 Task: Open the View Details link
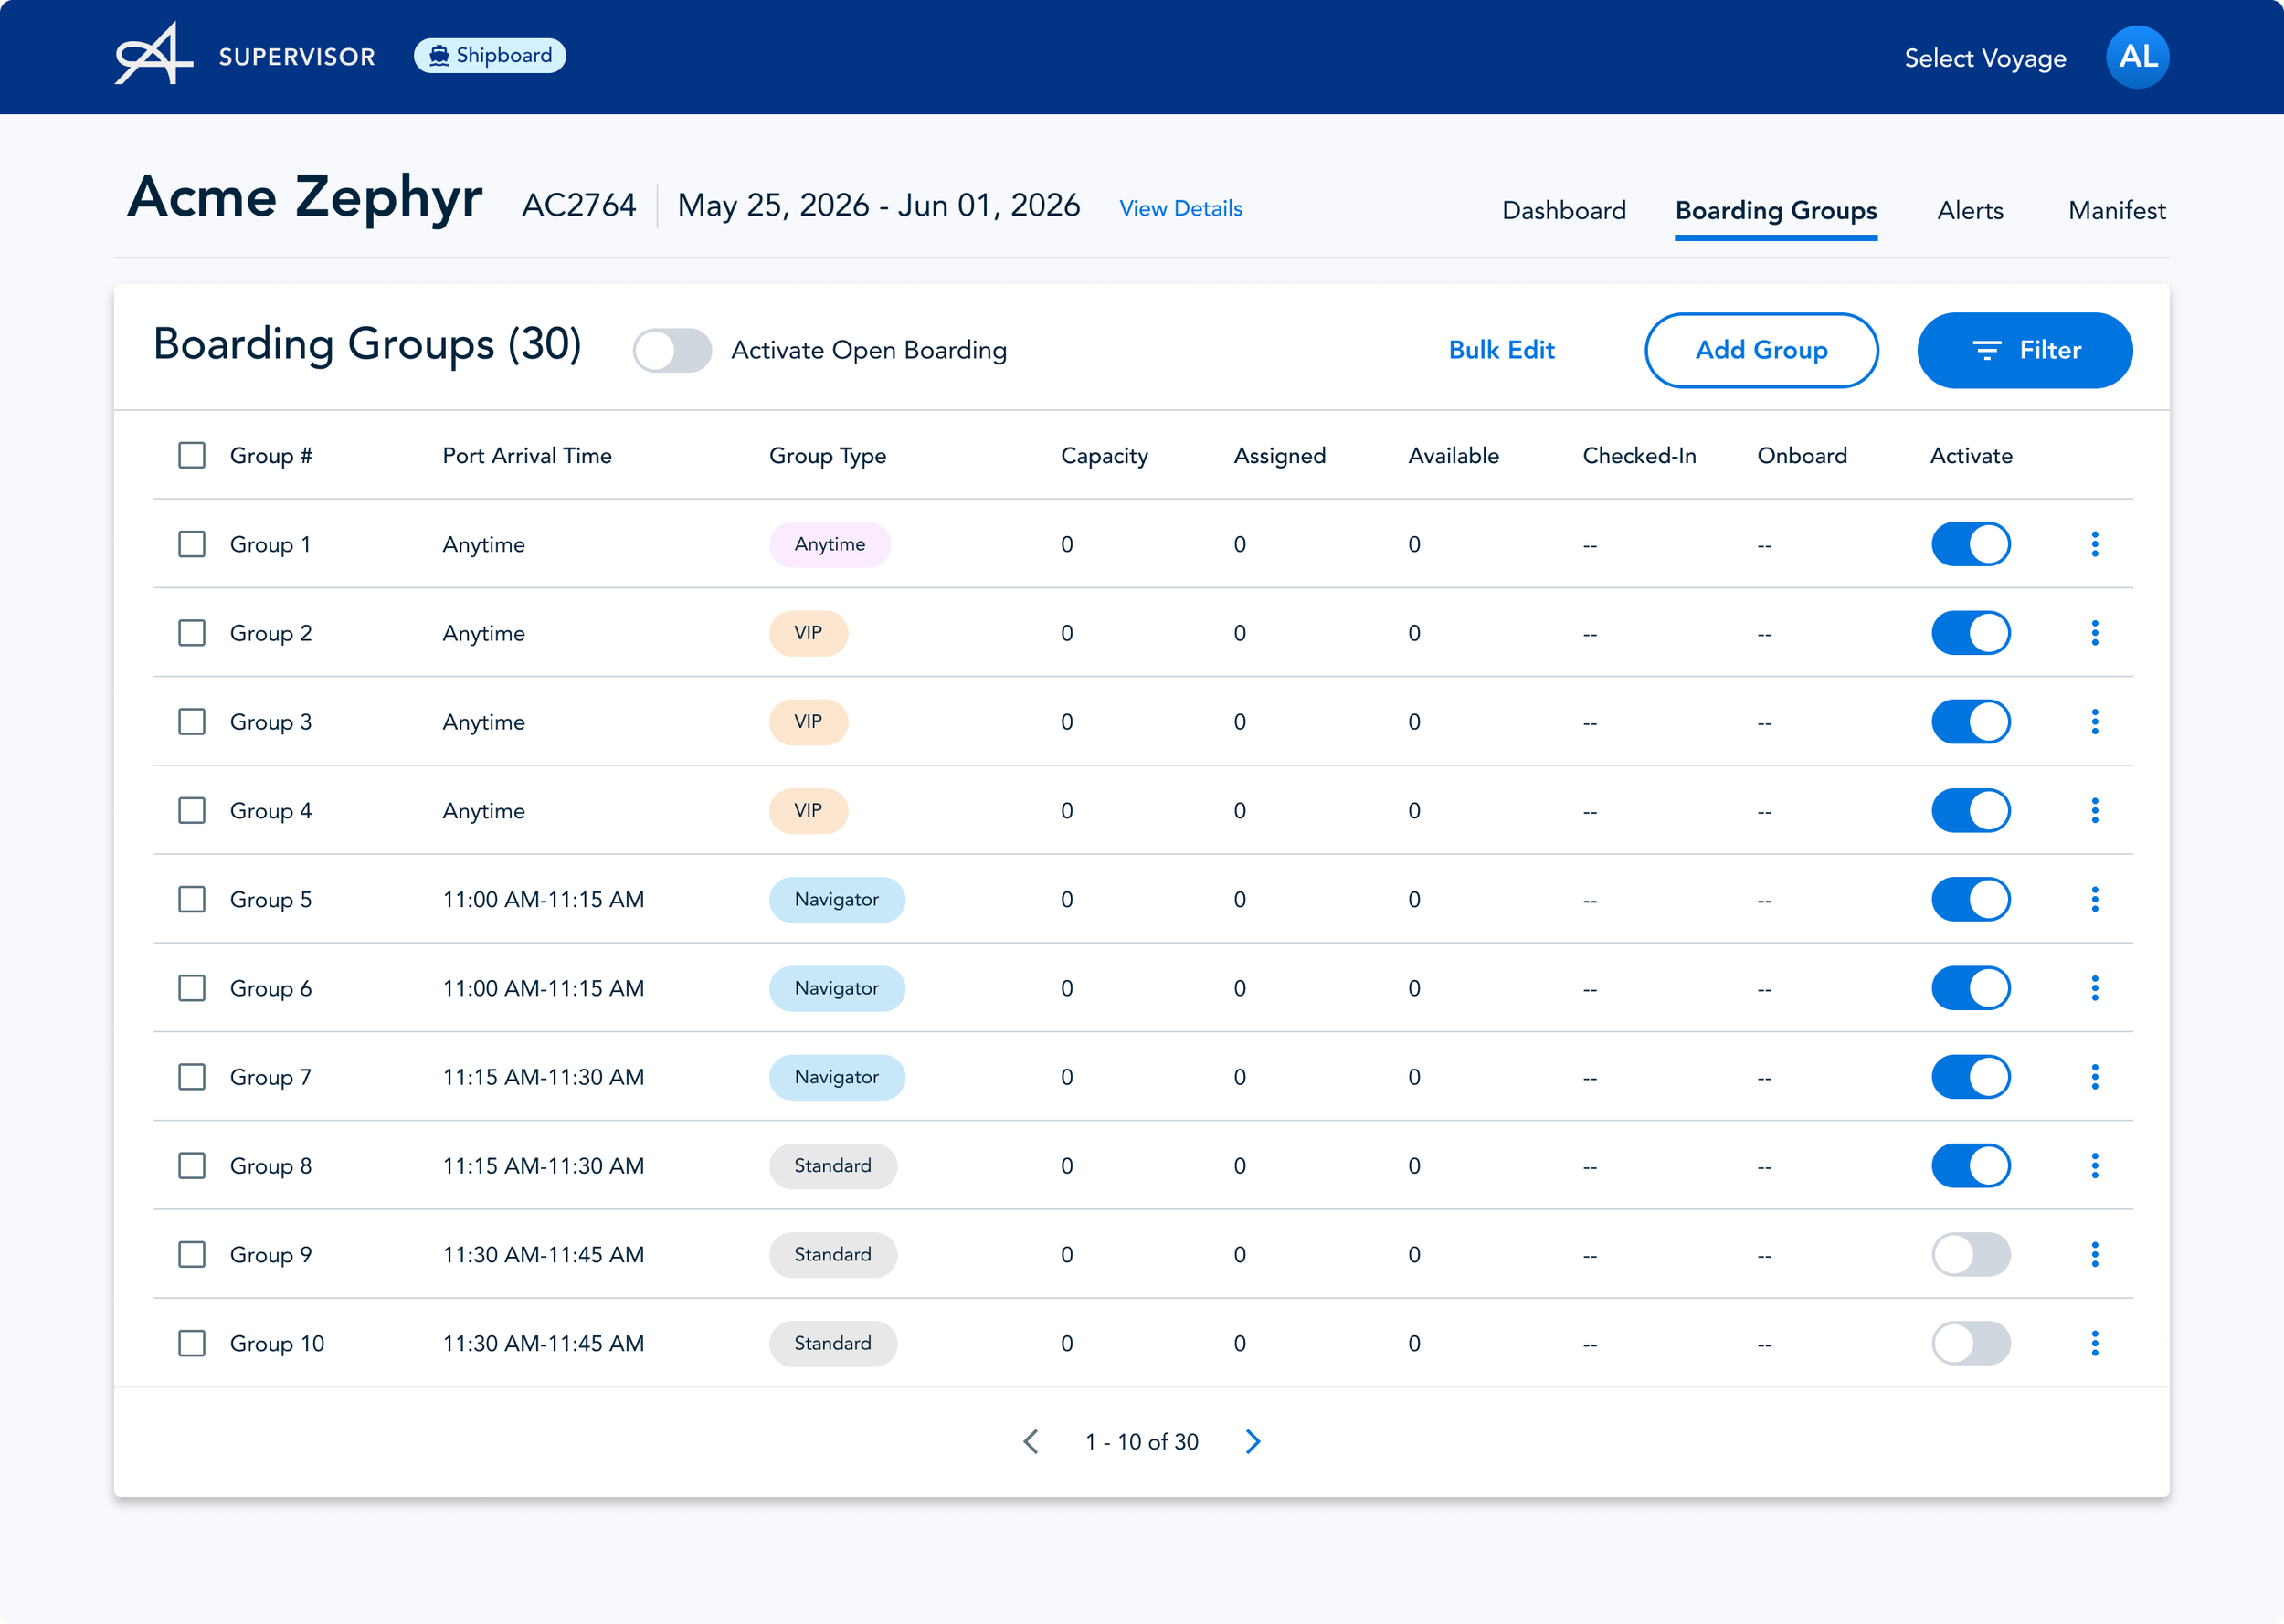coord(1180,208)
